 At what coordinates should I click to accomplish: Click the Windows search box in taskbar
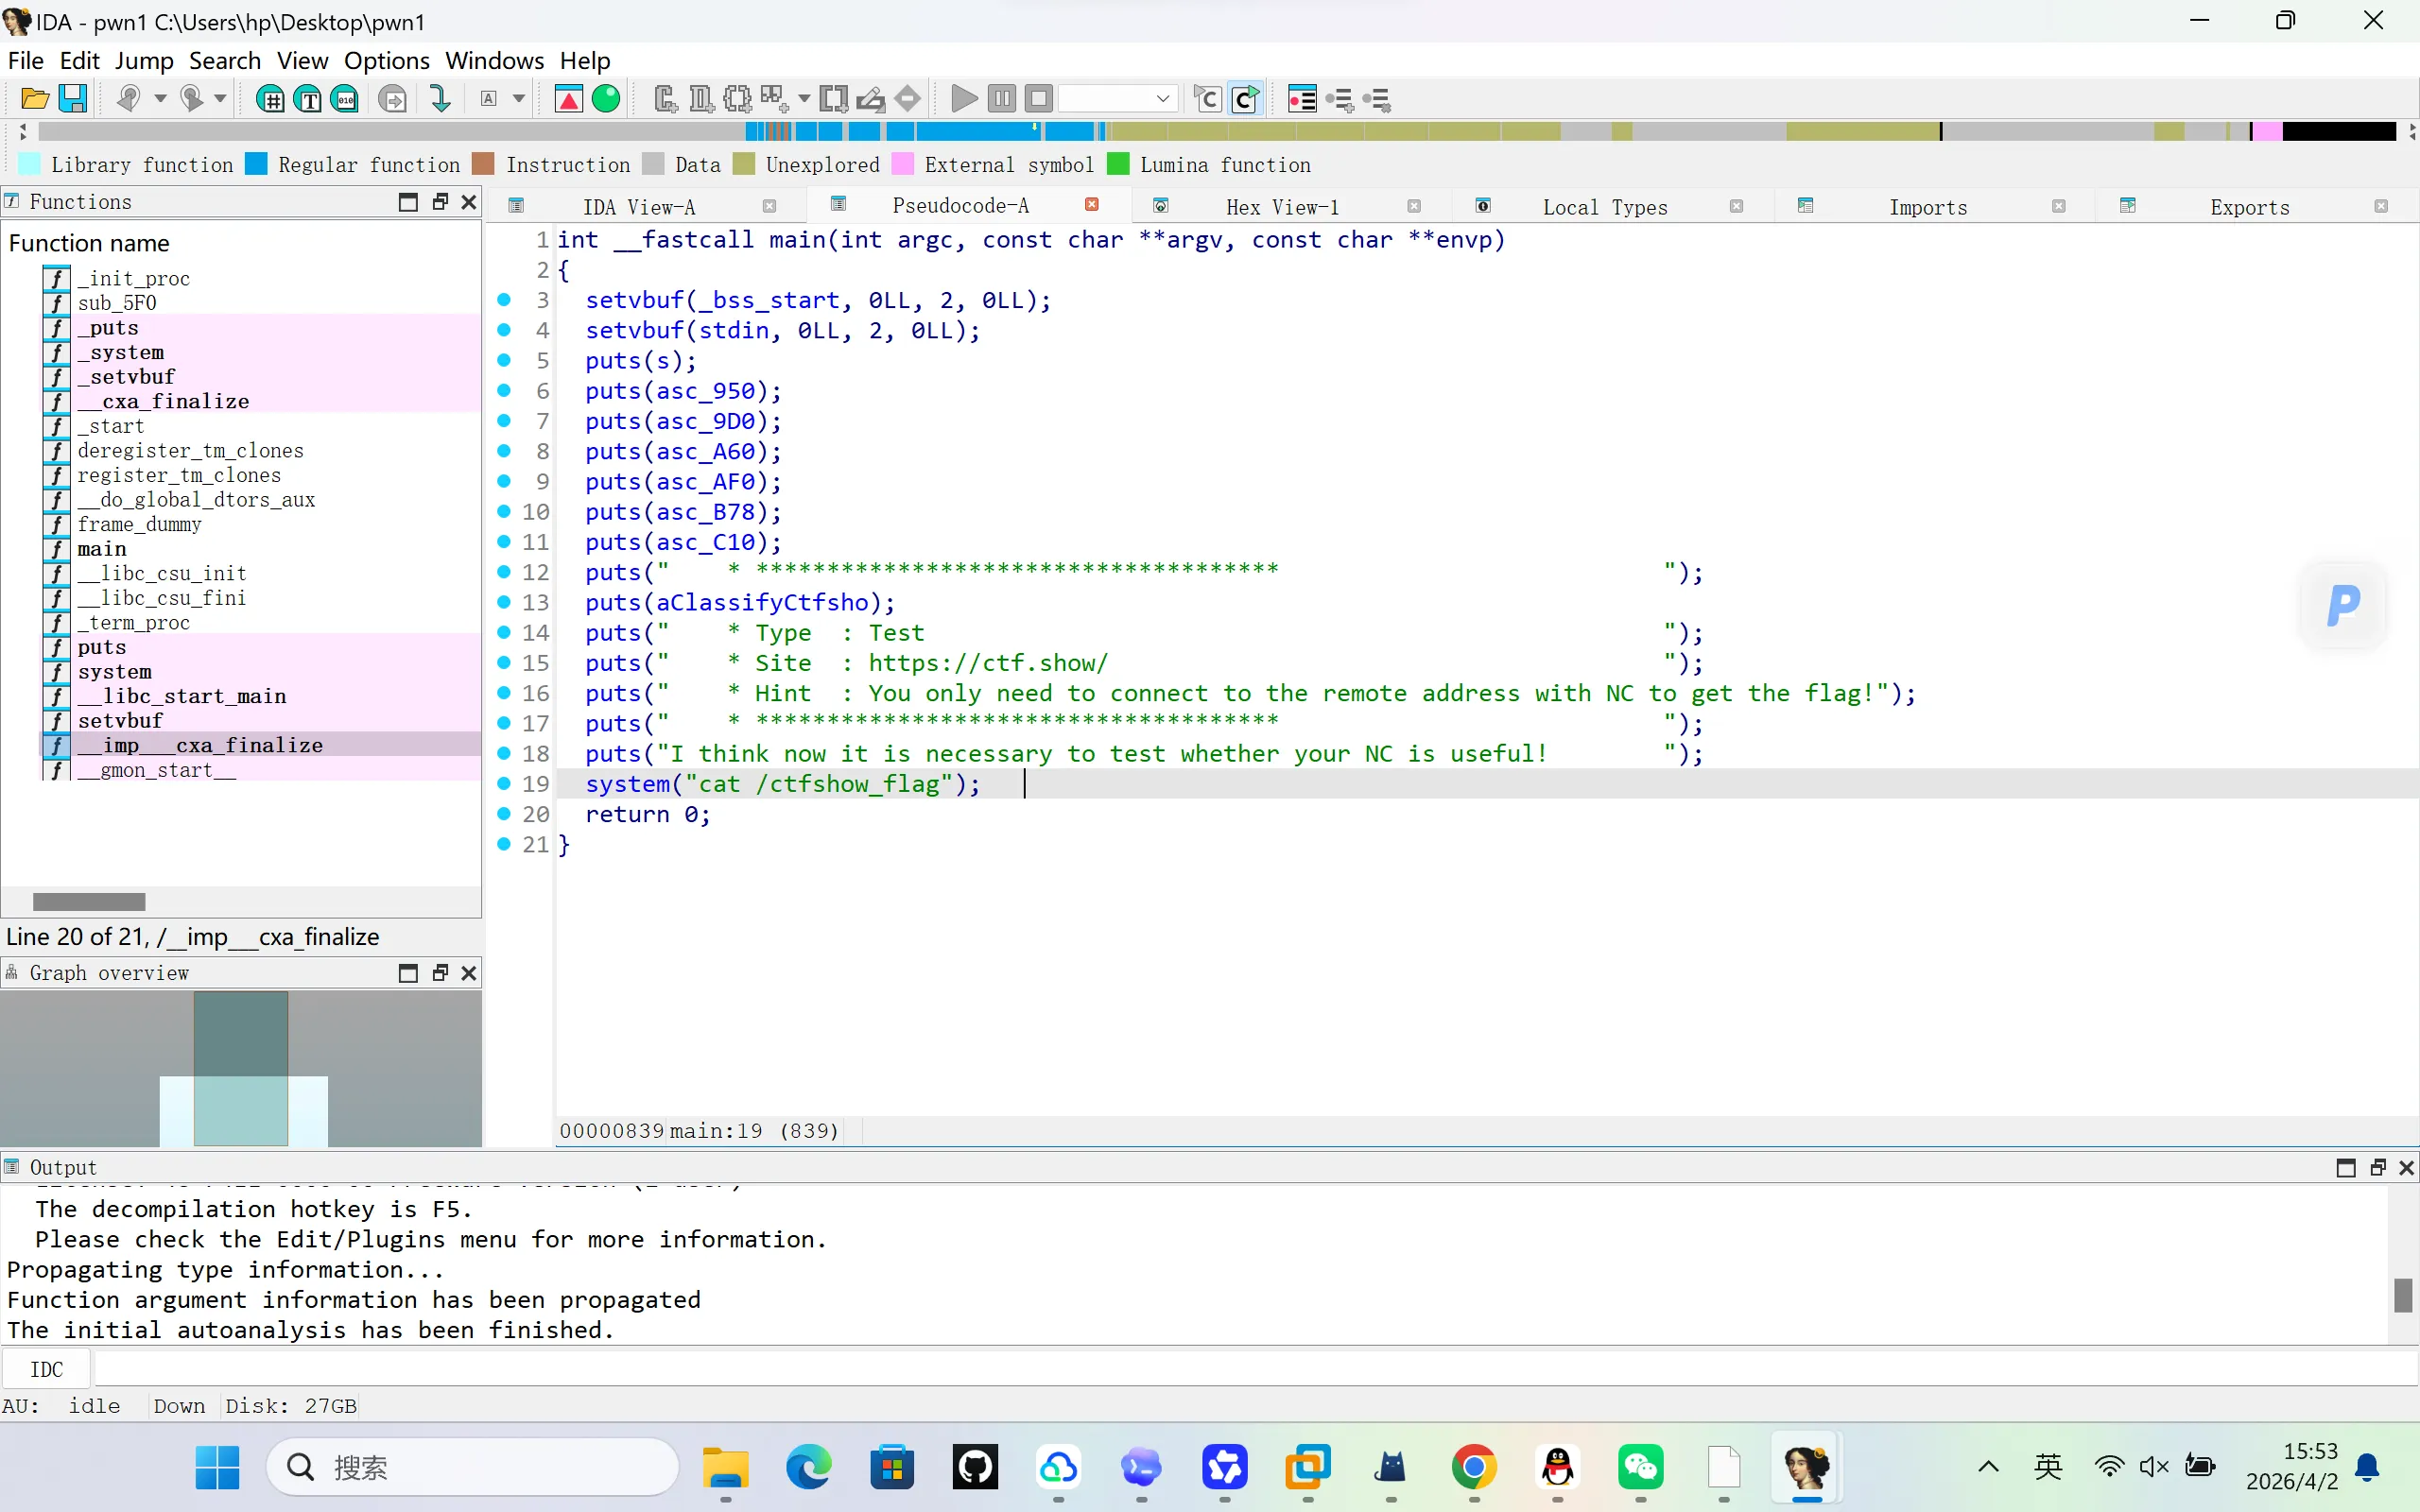(472, 1467)
